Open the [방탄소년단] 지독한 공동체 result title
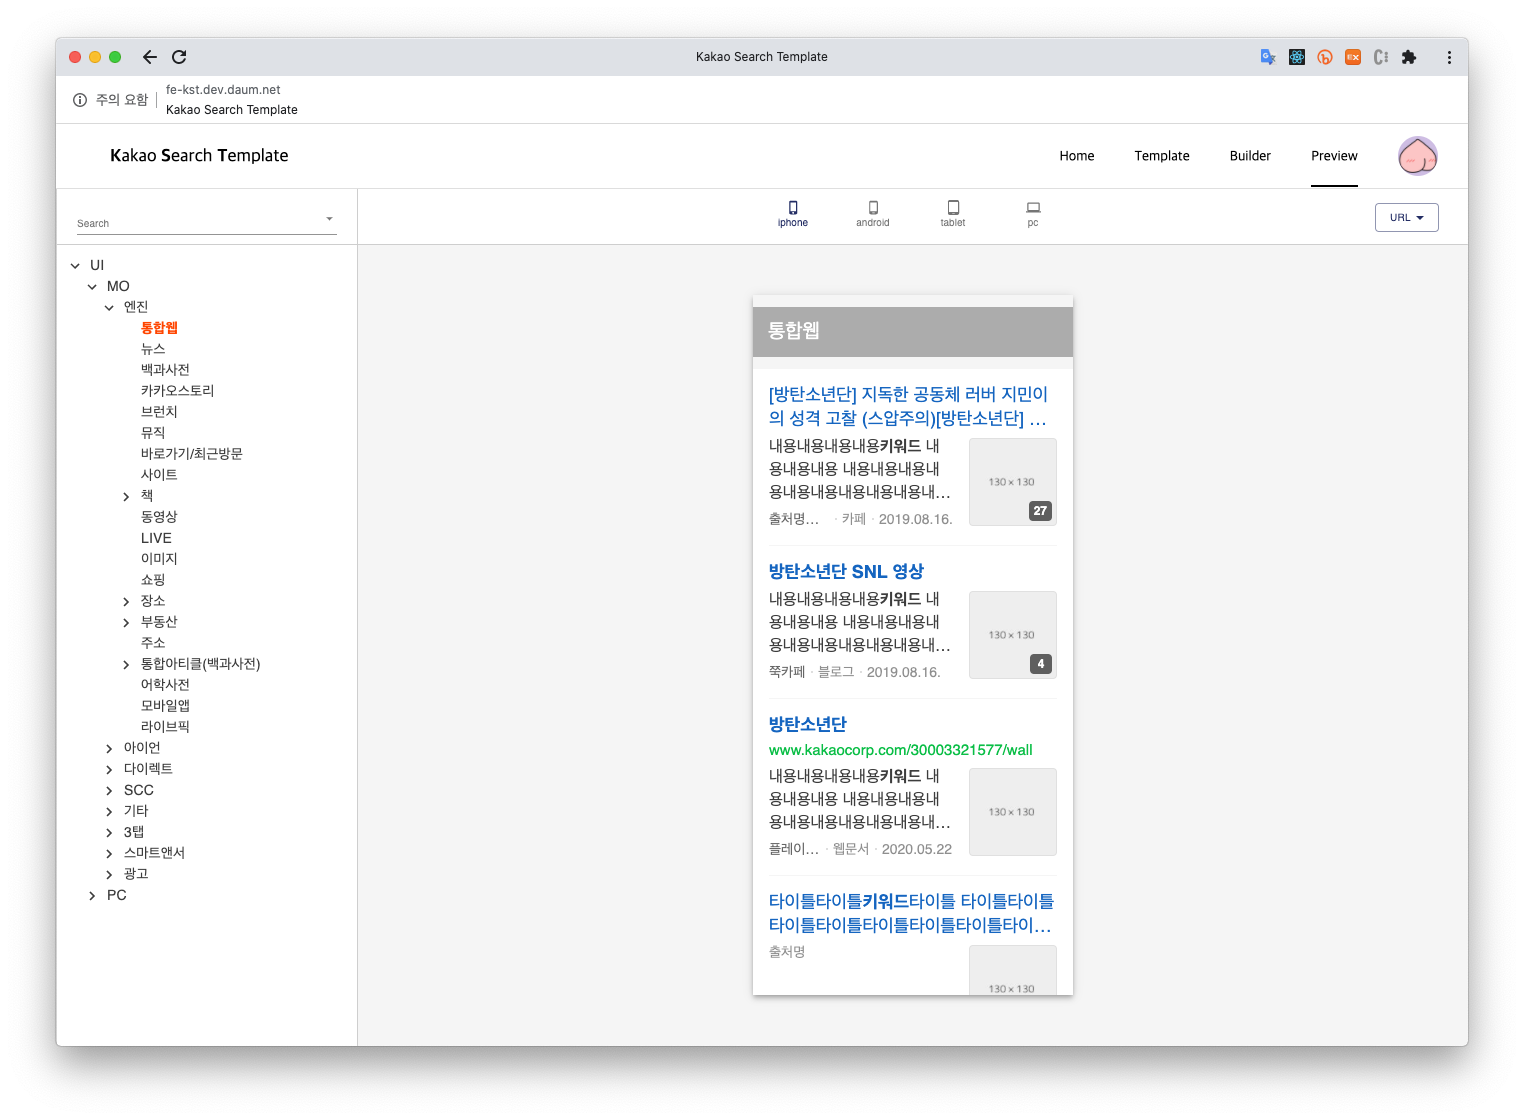This screenshot has height=1120, width=1524. point(909,406)
